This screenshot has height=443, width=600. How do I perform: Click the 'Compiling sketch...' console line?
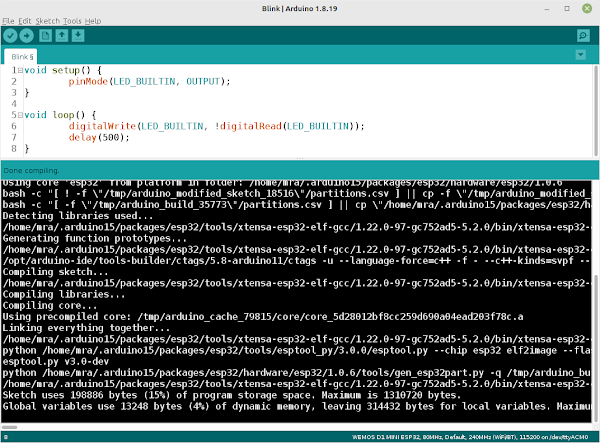(x=55, y=272)
